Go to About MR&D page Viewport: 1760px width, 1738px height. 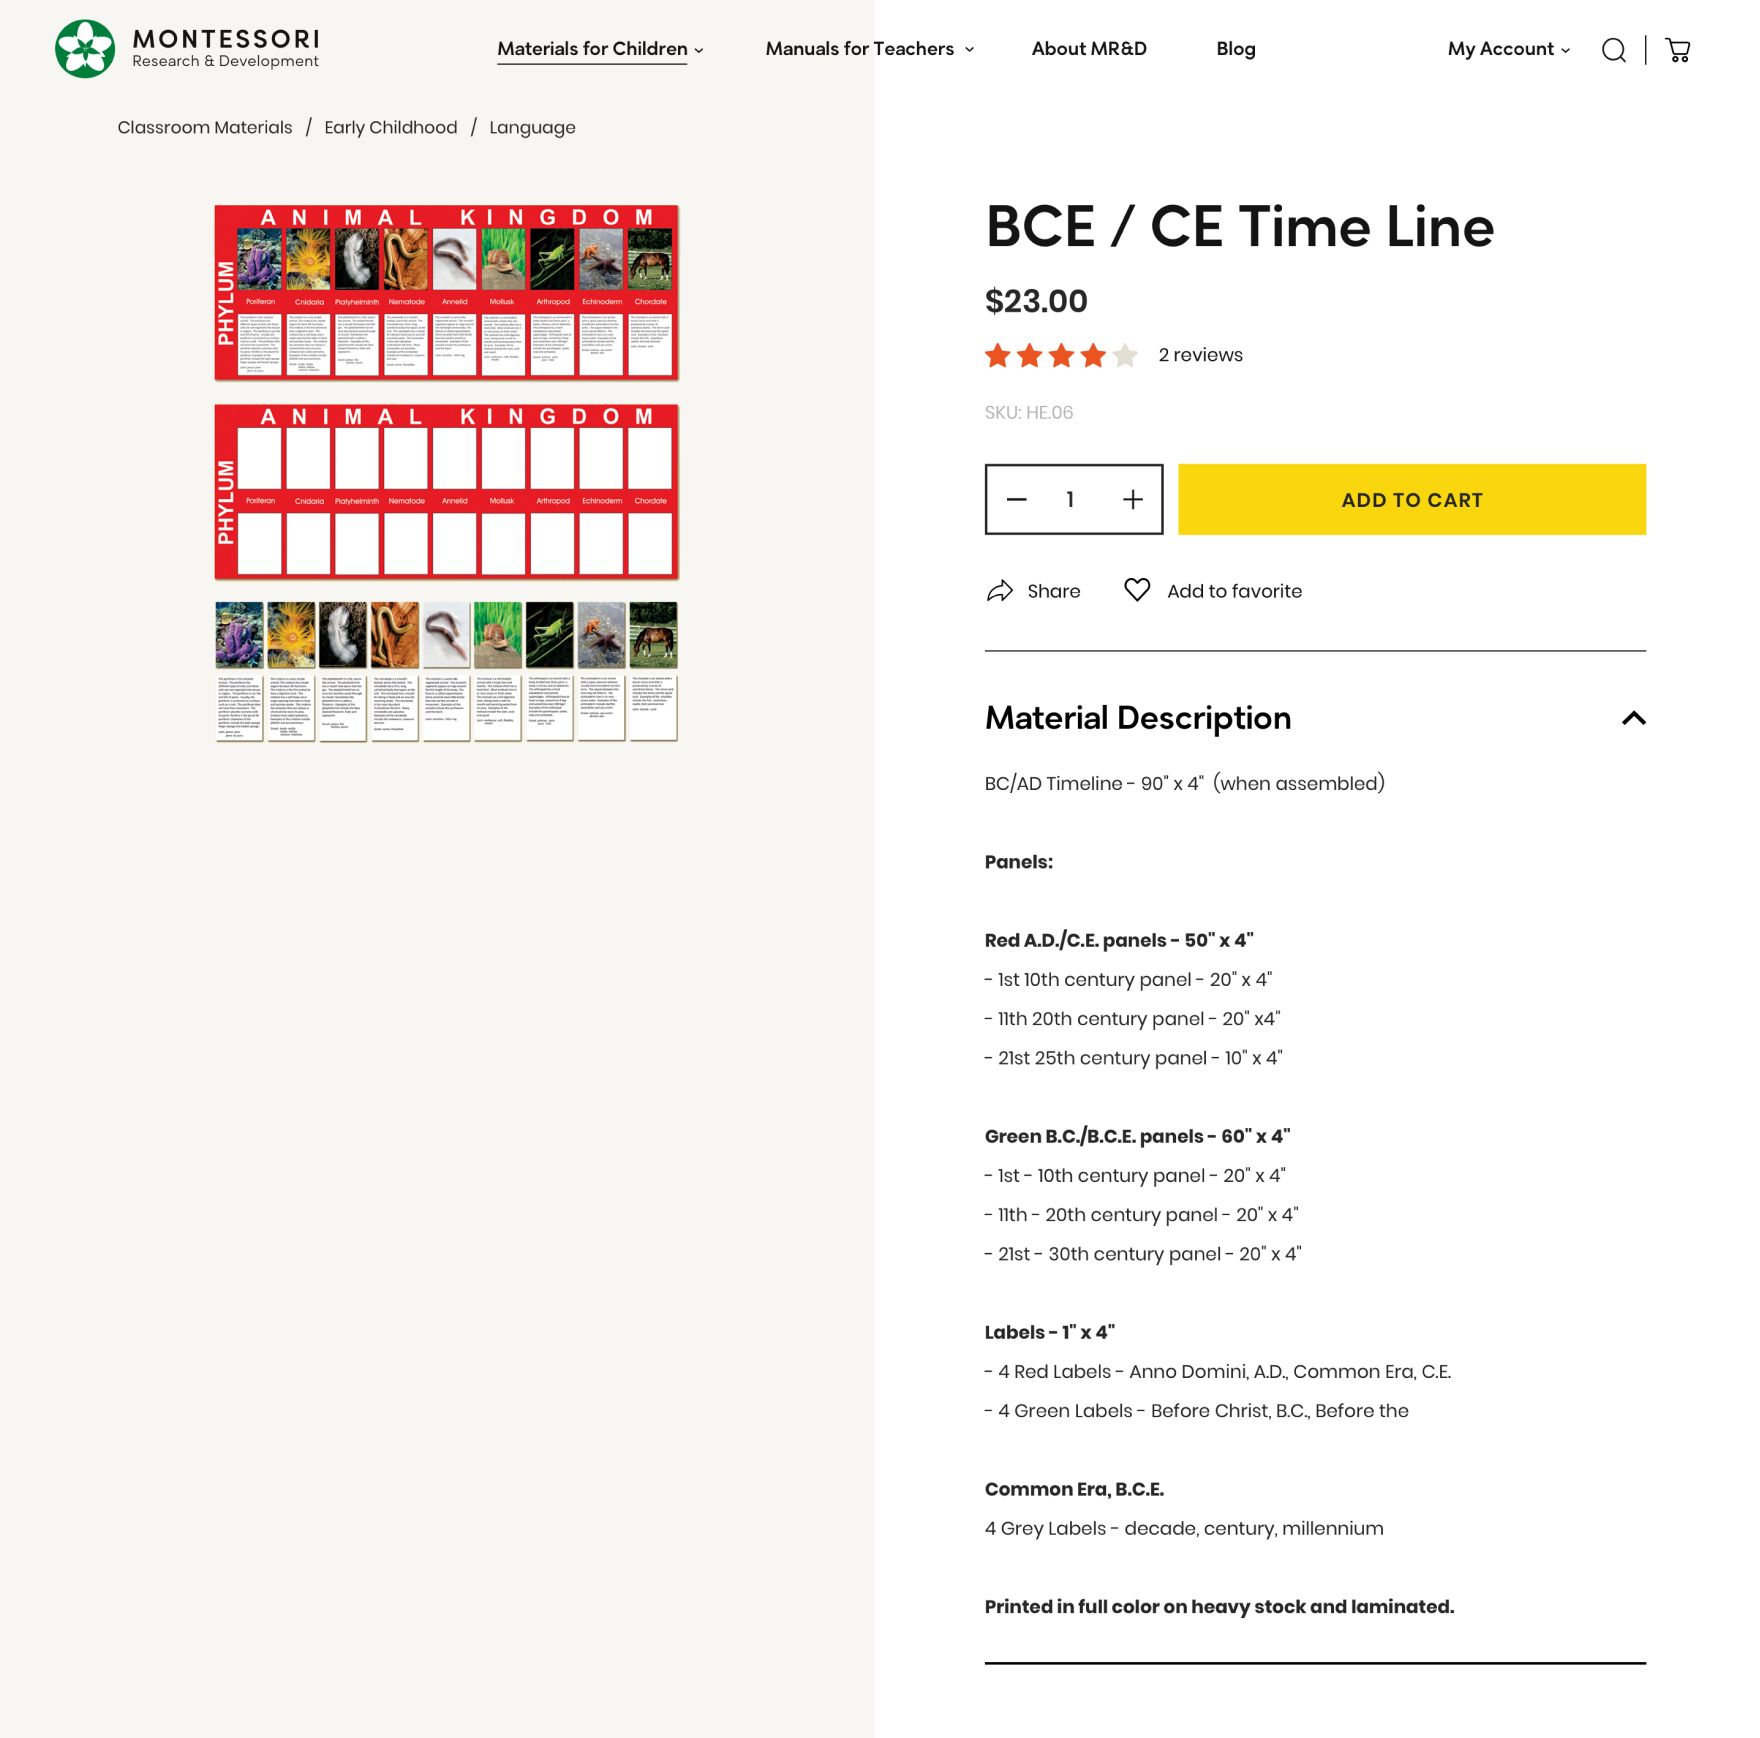click(x=1089, y=49)
